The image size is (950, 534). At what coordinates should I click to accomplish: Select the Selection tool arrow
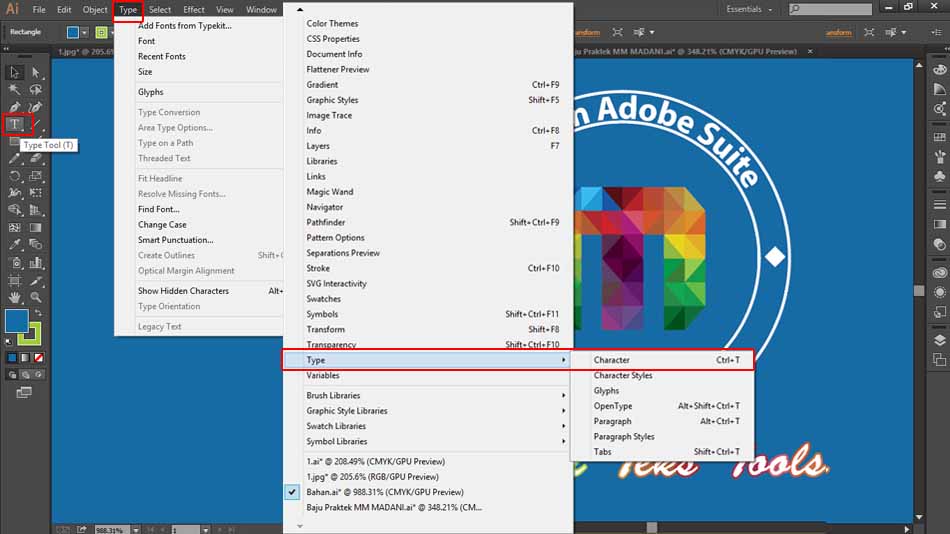15,73
